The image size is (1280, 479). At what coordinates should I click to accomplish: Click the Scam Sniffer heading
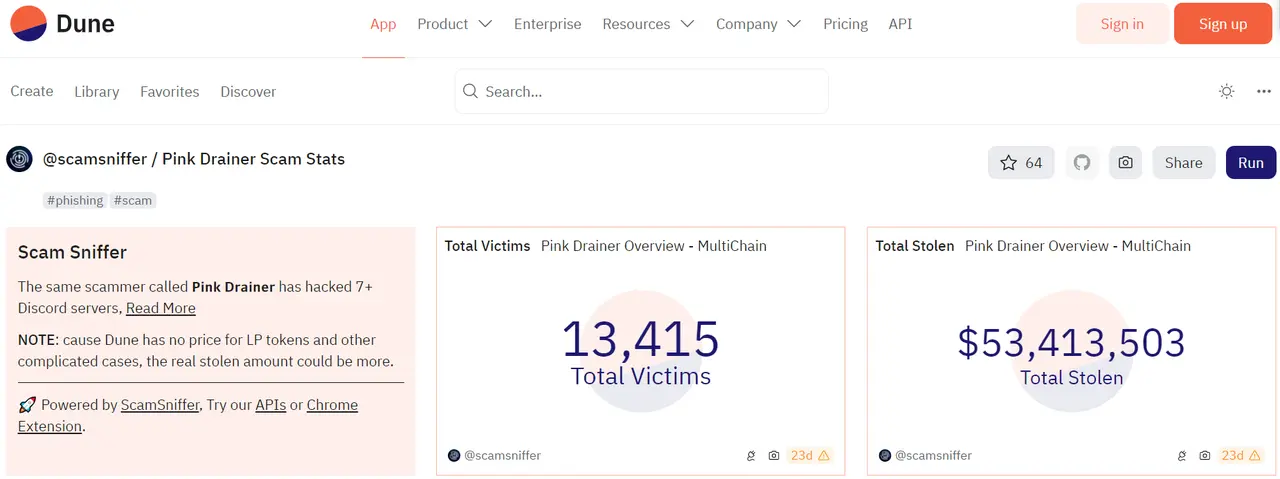(x=73, y=252)
